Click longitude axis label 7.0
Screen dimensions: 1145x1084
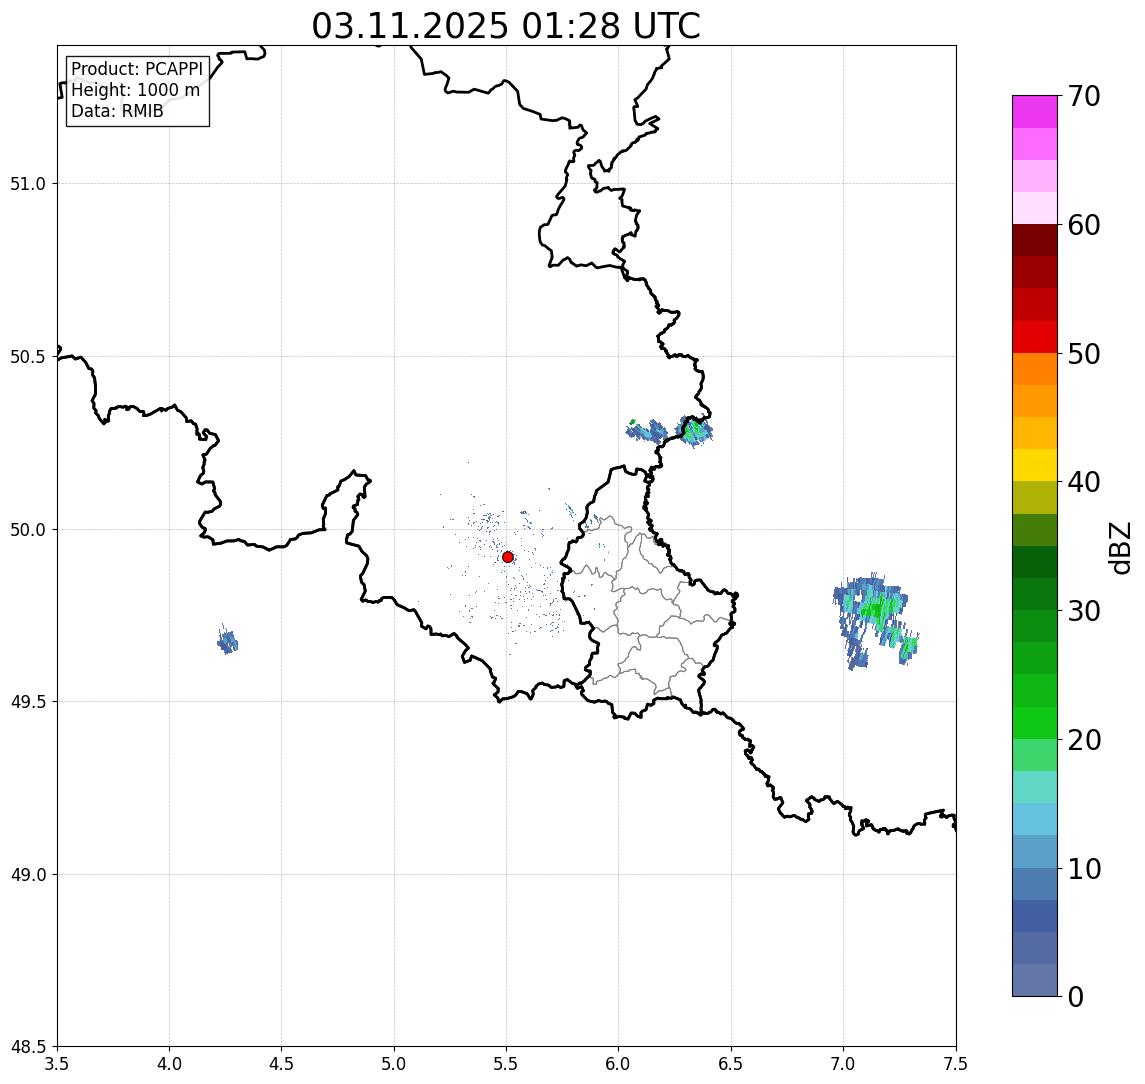tap(843, 1064)
